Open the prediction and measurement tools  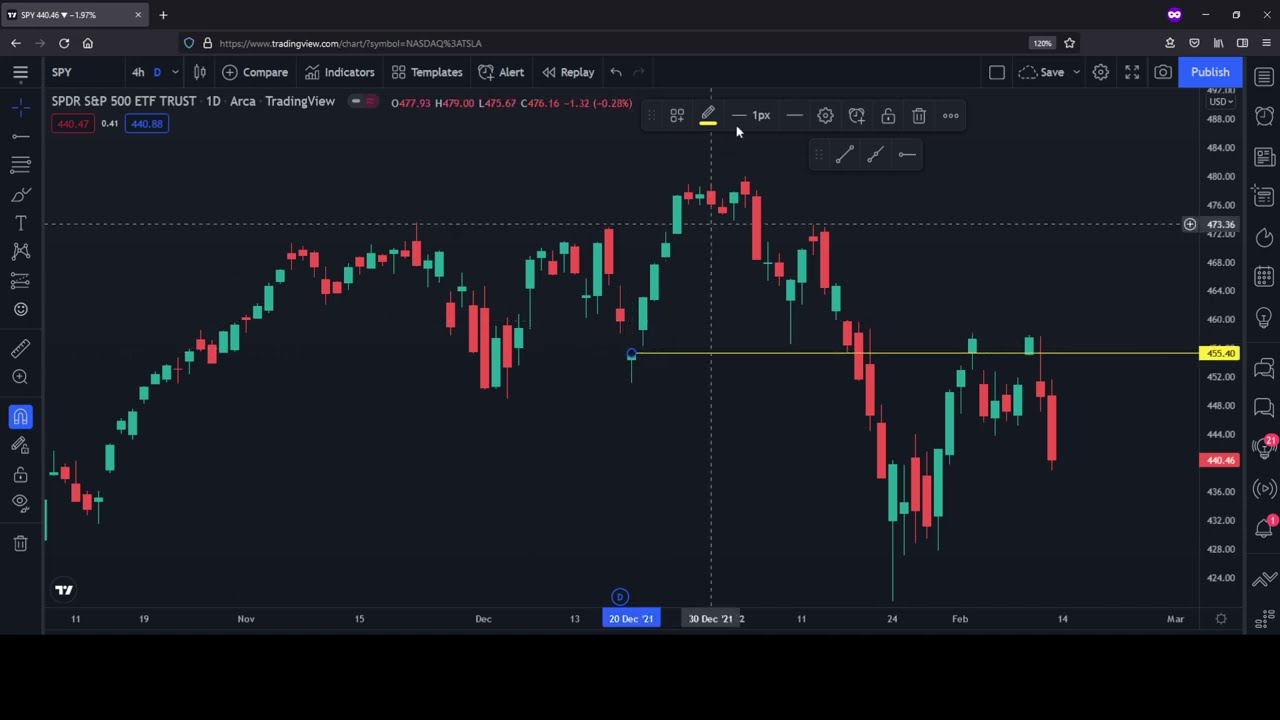click(x=20, y=280)
